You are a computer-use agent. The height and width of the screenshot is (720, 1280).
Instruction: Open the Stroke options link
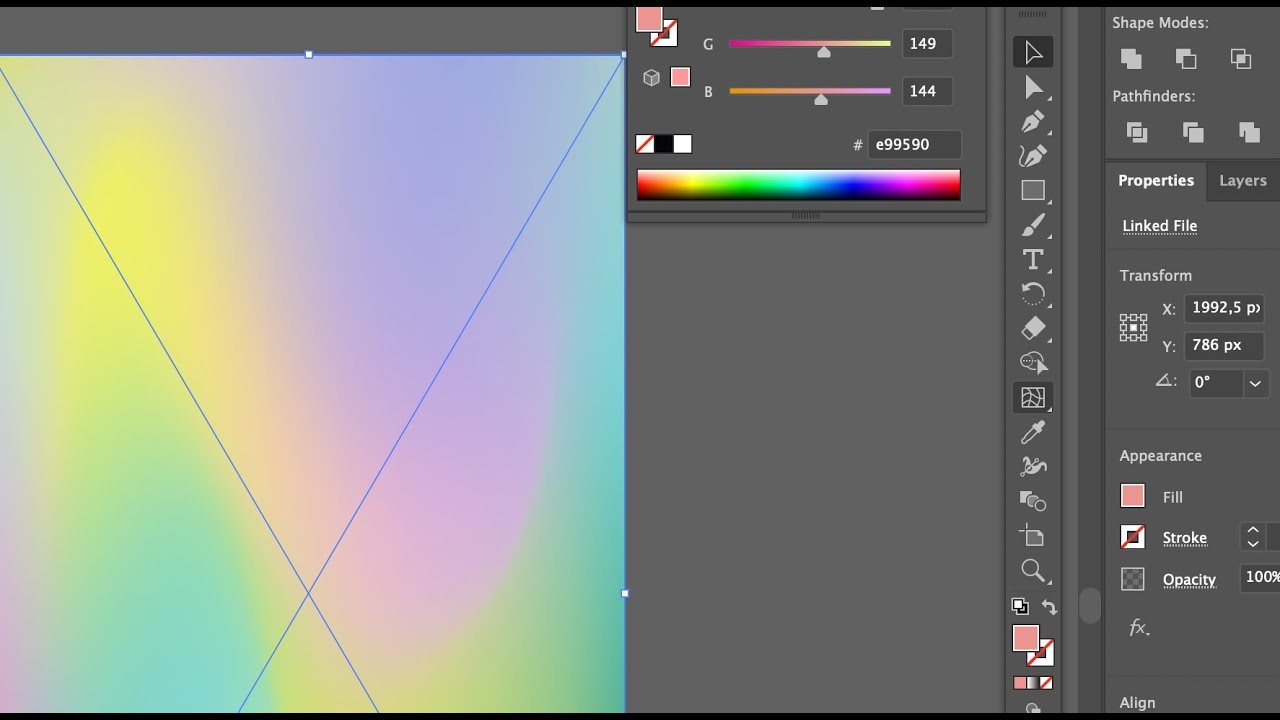pos(1184,538)
